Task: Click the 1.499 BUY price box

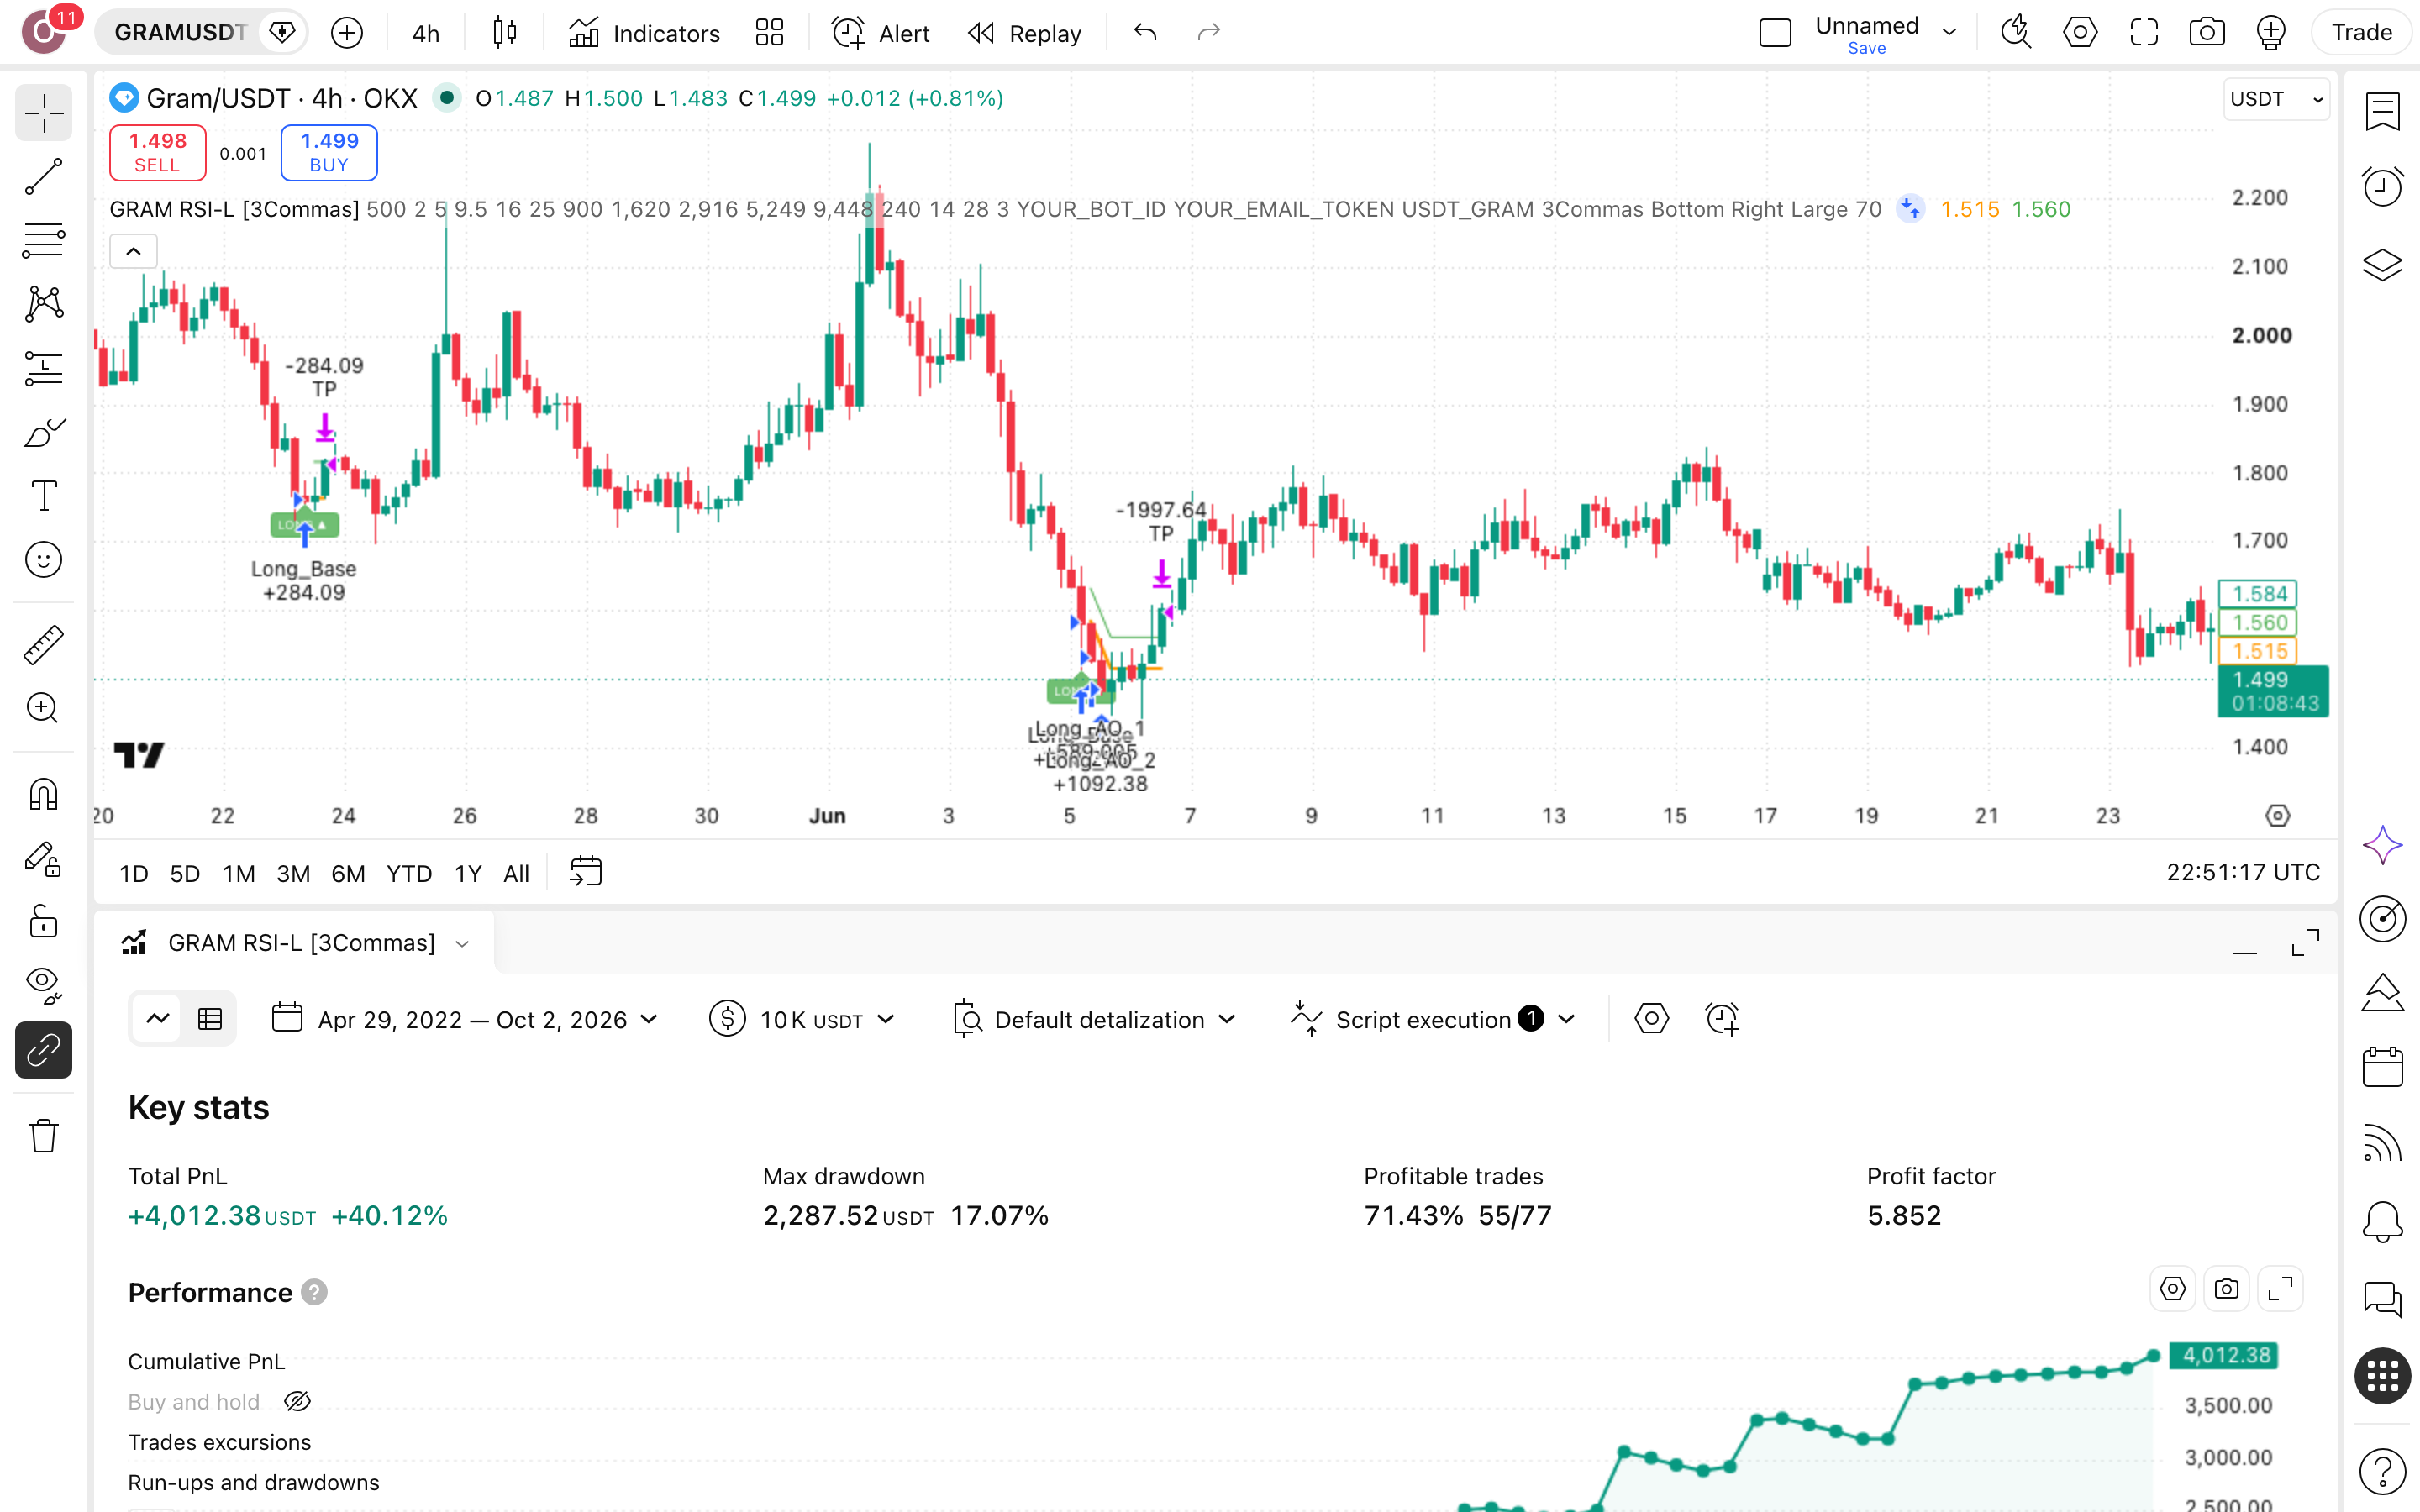Action: (329, 152)
